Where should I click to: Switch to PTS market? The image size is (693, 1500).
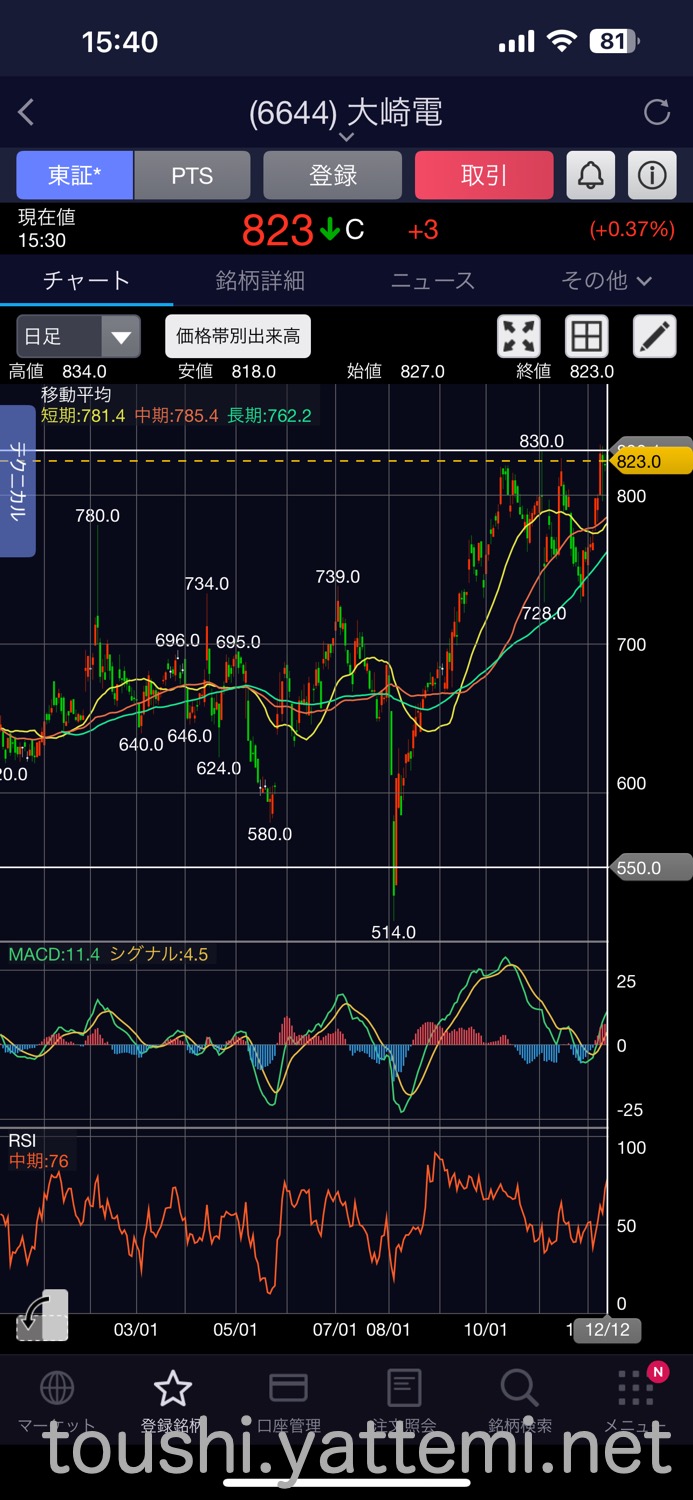point(192,176)
